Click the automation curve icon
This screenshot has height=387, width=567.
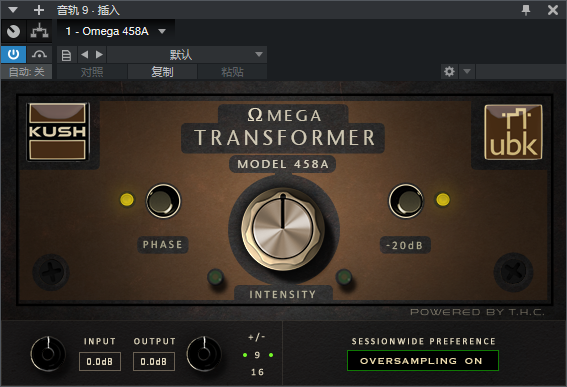(x=39, y=55)
